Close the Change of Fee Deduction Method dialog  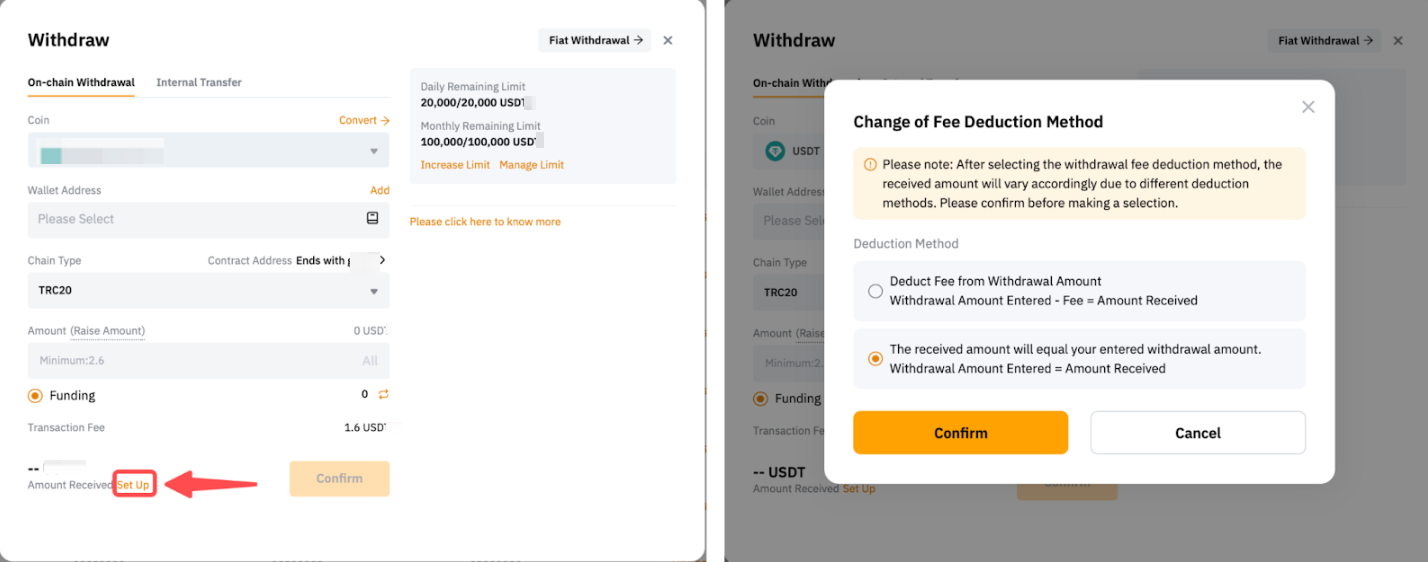(x=1308, y=107)
